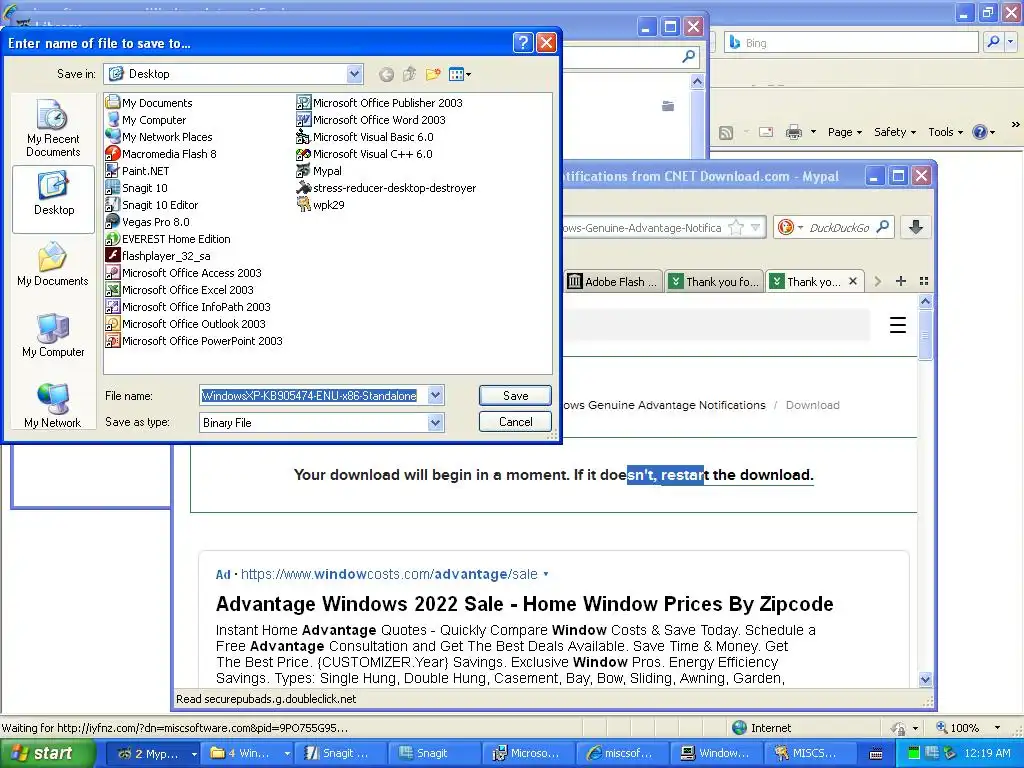Open the CNET hamburger menu

click(898, 325)
